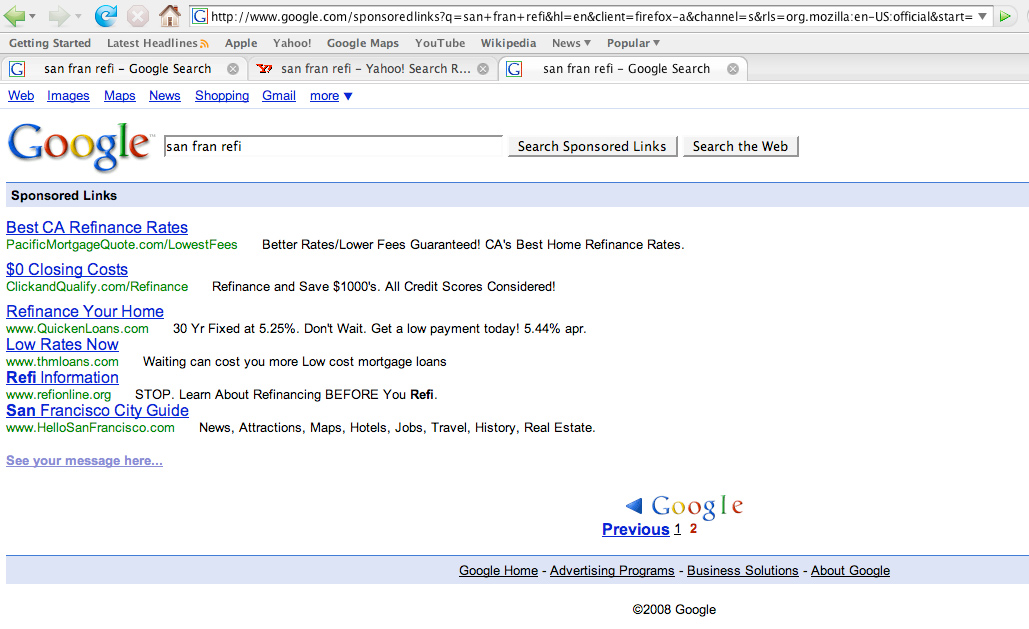Open the Business Solutions footer link

743,571
